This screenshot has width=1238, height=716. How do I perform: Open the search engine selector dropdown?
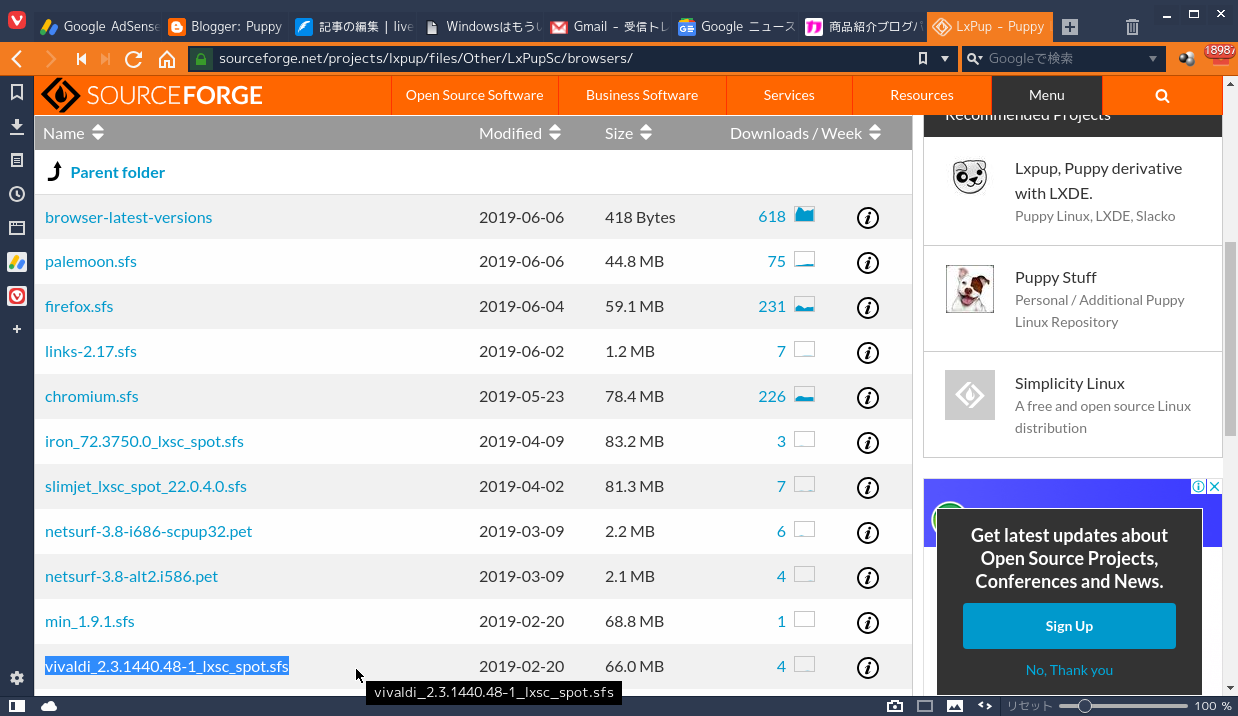point(974,59)
